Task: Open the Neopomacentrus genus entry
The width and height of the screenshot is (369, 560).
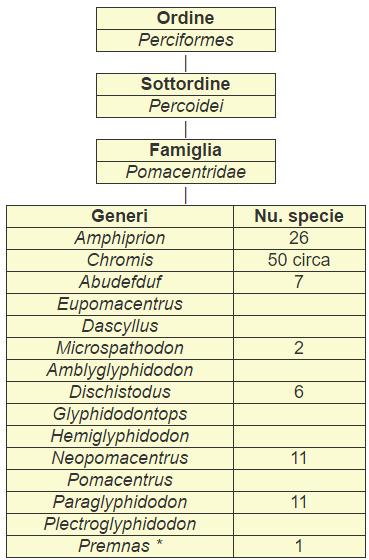Action: pos(120,458)
